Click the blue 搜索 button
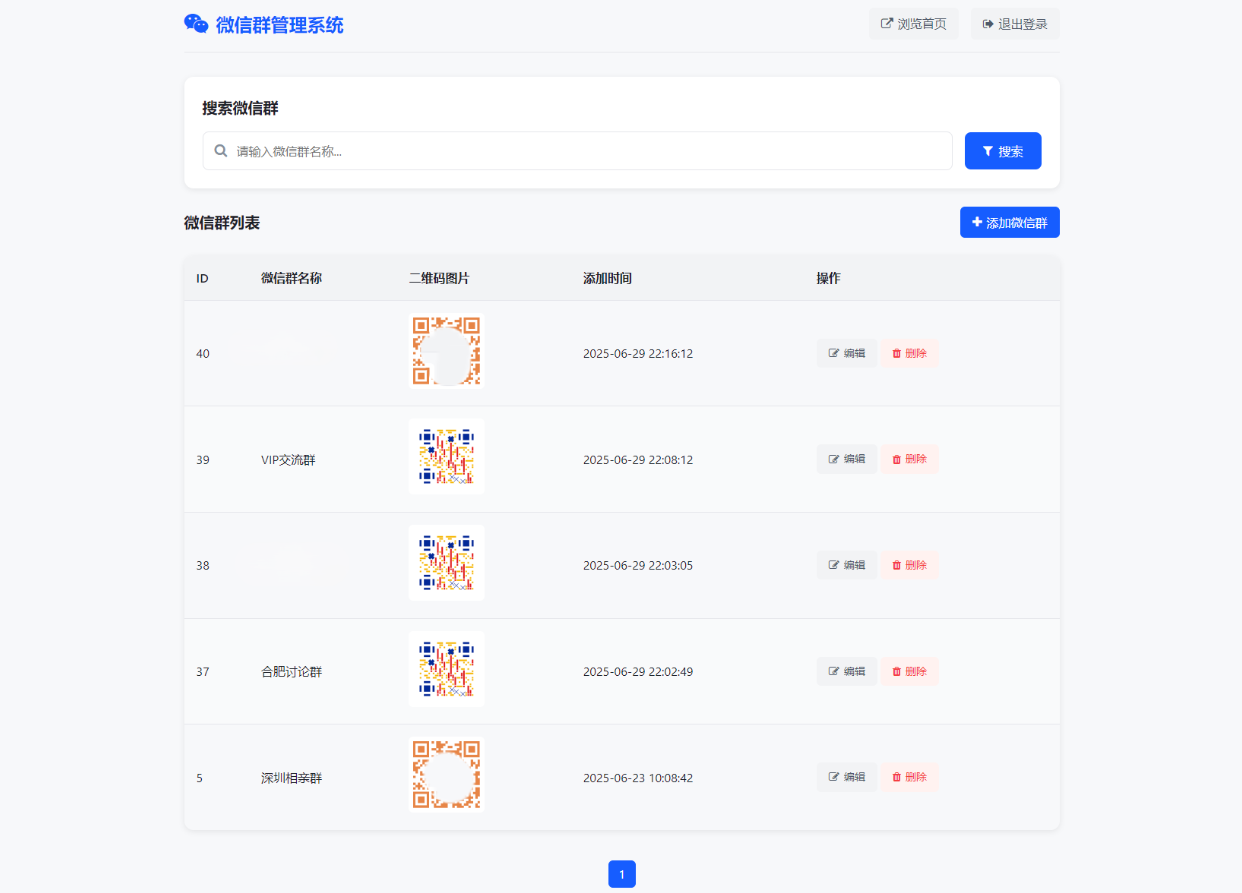This screenshot has width=1242, height=893. [1003, 151]
